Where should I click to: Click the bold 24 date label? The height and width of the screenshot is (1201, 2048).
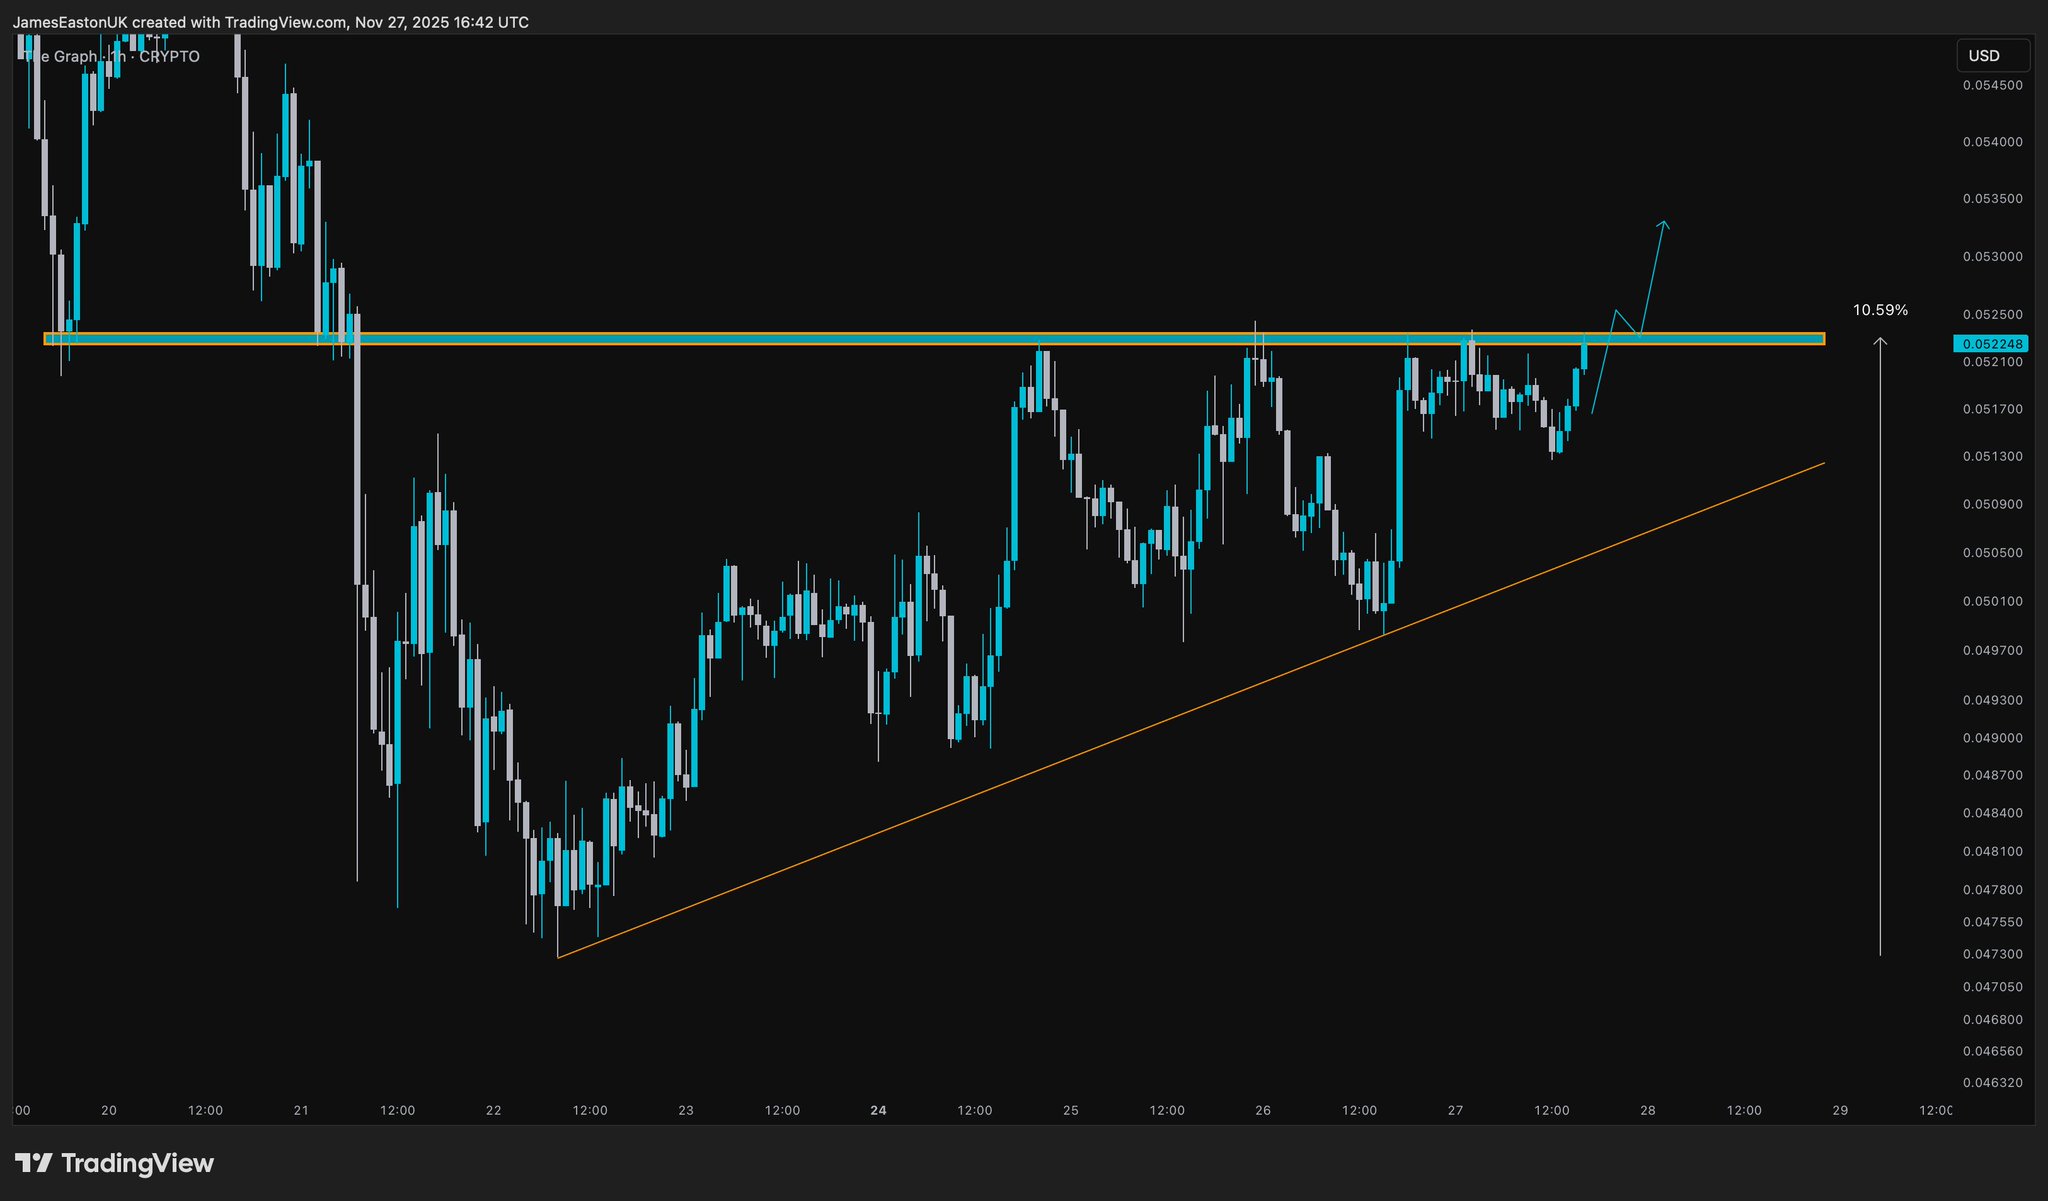878,1110
